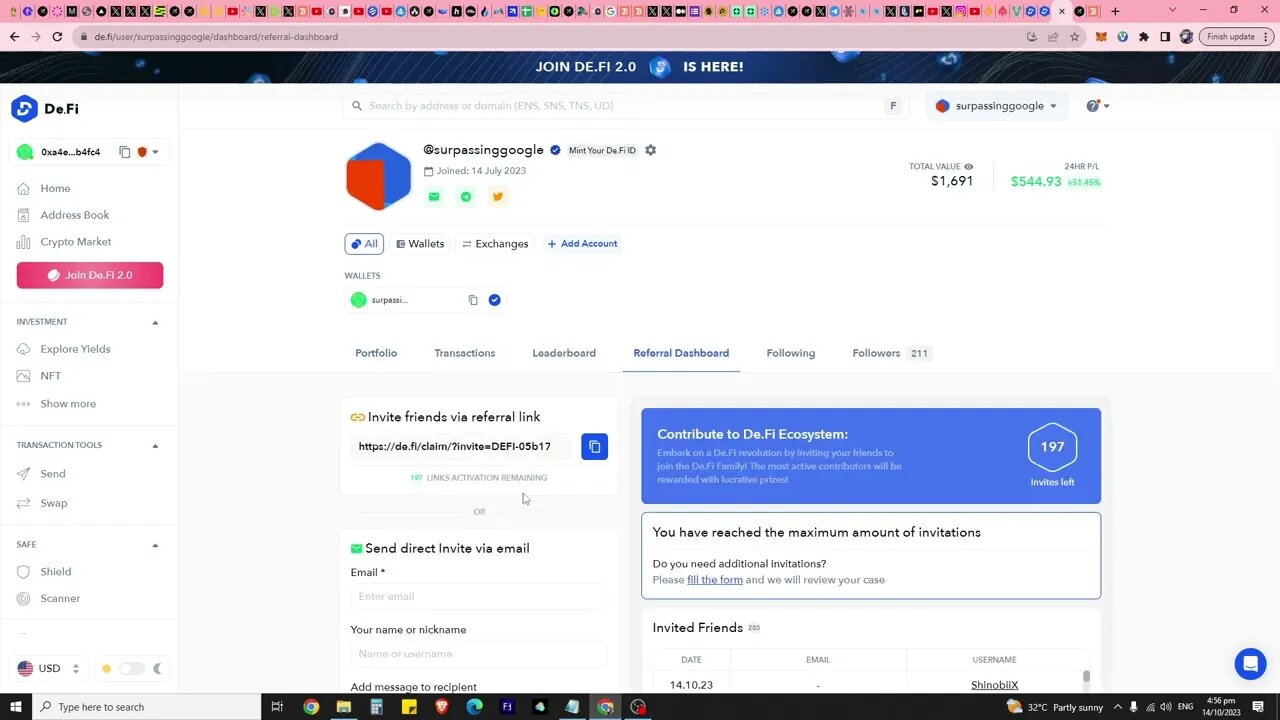Switch to the Following tab

click(791, 353)
